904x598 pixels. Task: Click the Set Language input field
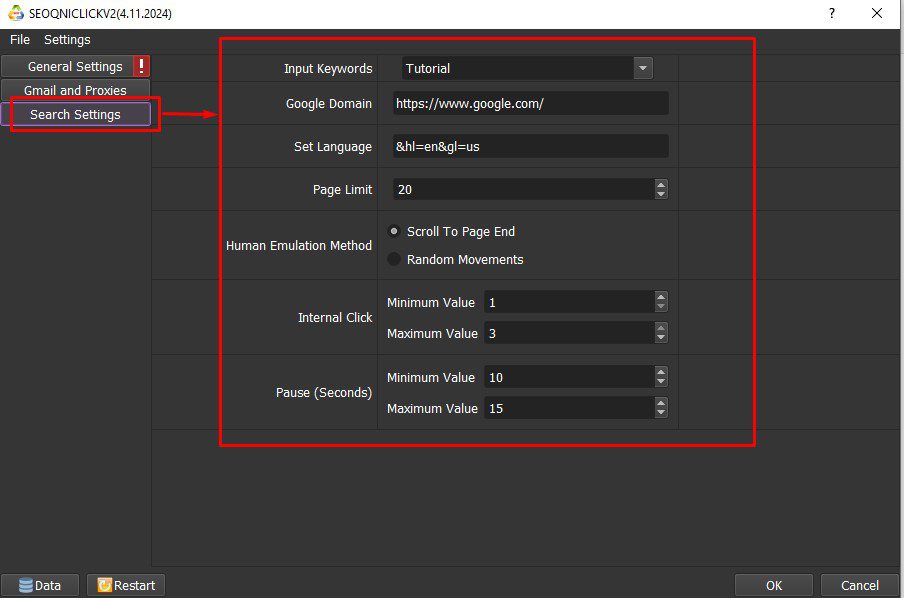click(x=530, y=146)
